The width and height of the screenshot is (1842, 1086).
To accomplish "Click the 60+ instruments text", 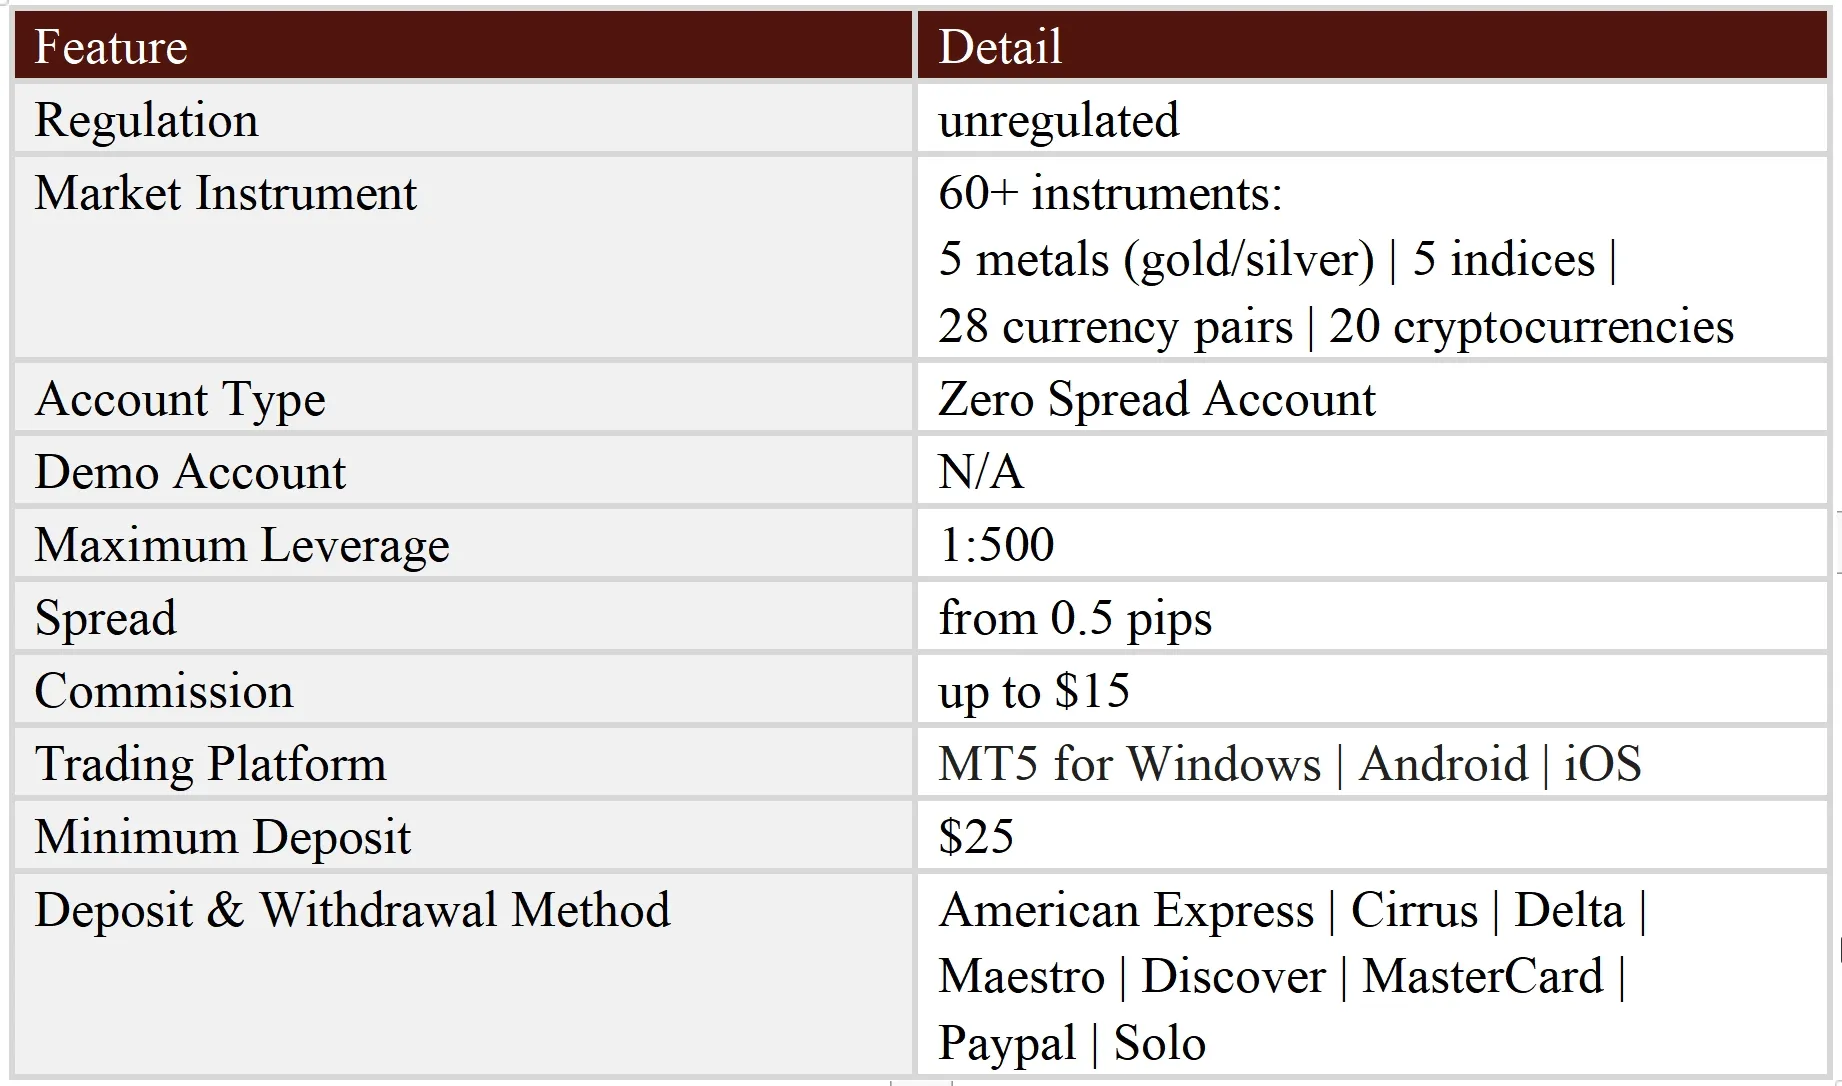I will (x=1110, y=193).
